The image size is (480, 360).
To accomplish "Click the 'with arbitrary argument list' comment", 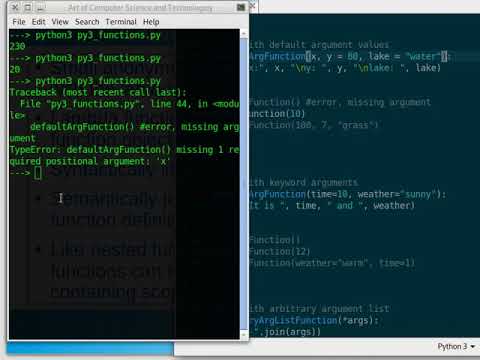I will [319, 309].
